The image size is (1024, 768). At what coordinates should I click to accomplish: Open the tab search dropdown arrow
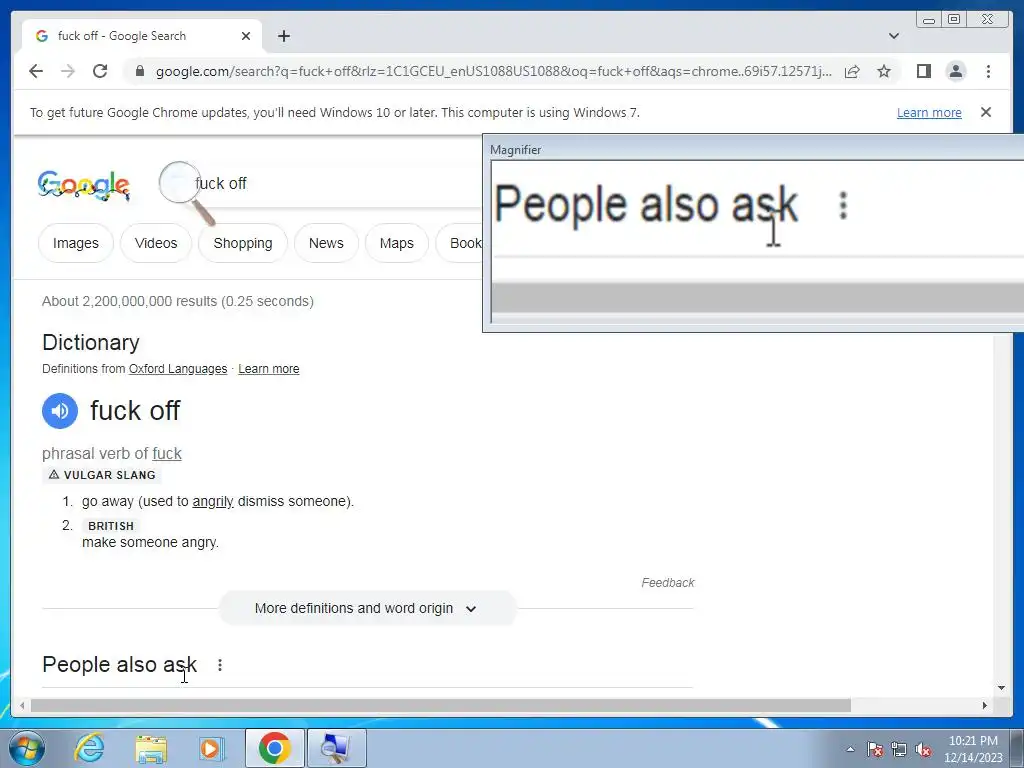893,36
